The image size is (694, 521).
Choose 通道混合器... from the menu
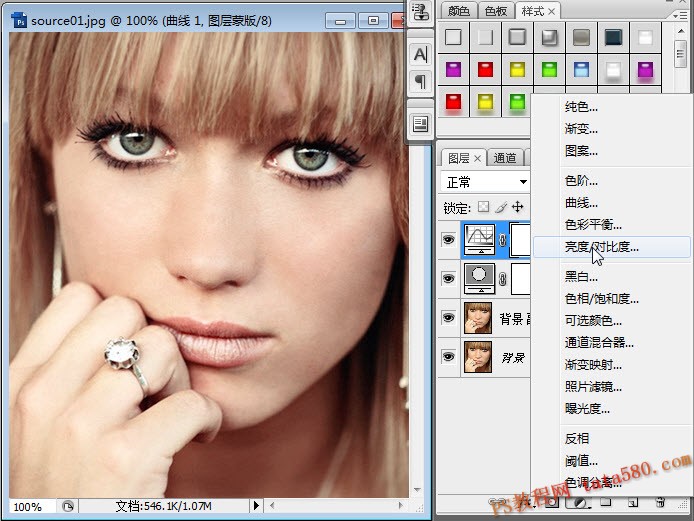612,343
